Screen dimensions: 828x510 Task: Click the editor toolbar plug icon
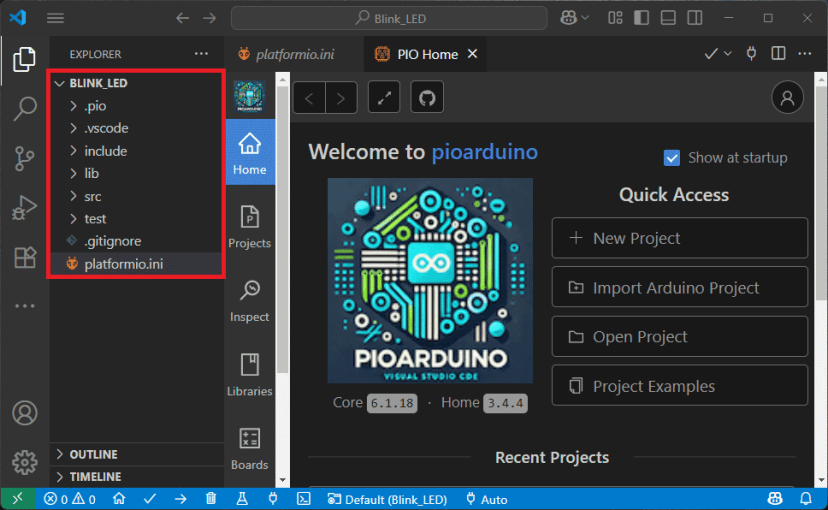pos(751,53)
